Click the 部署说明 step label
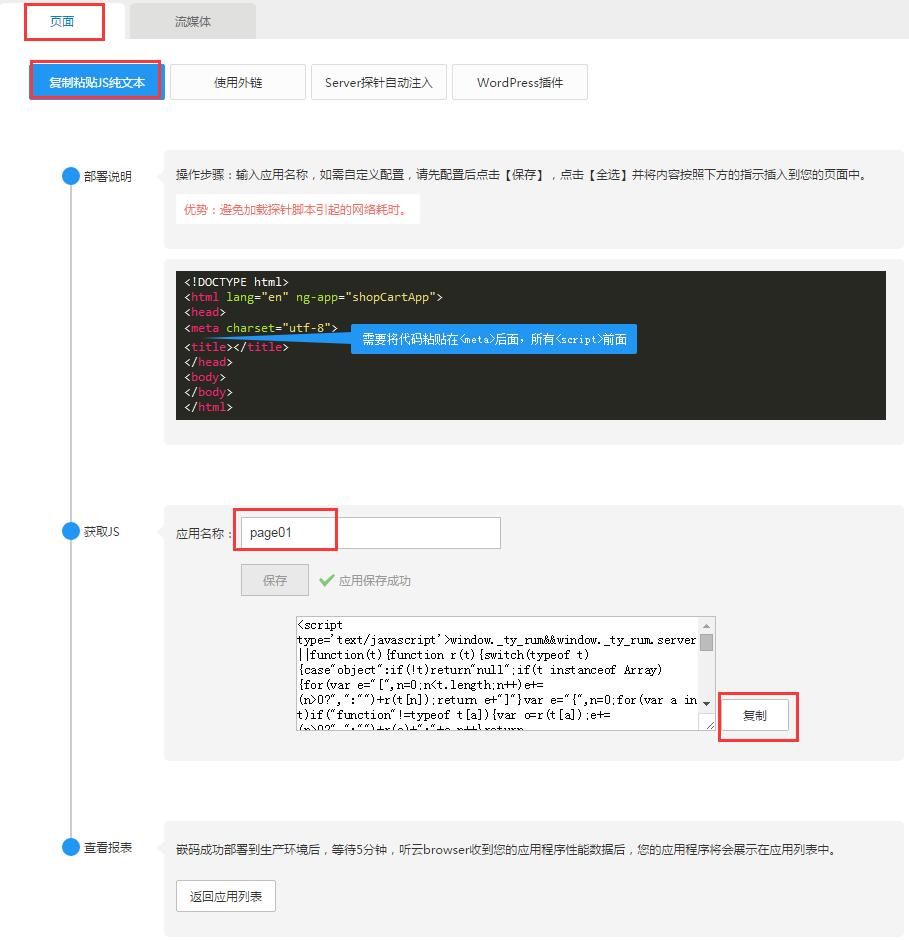Screen dimensions: 909x940 coord(107,176)
